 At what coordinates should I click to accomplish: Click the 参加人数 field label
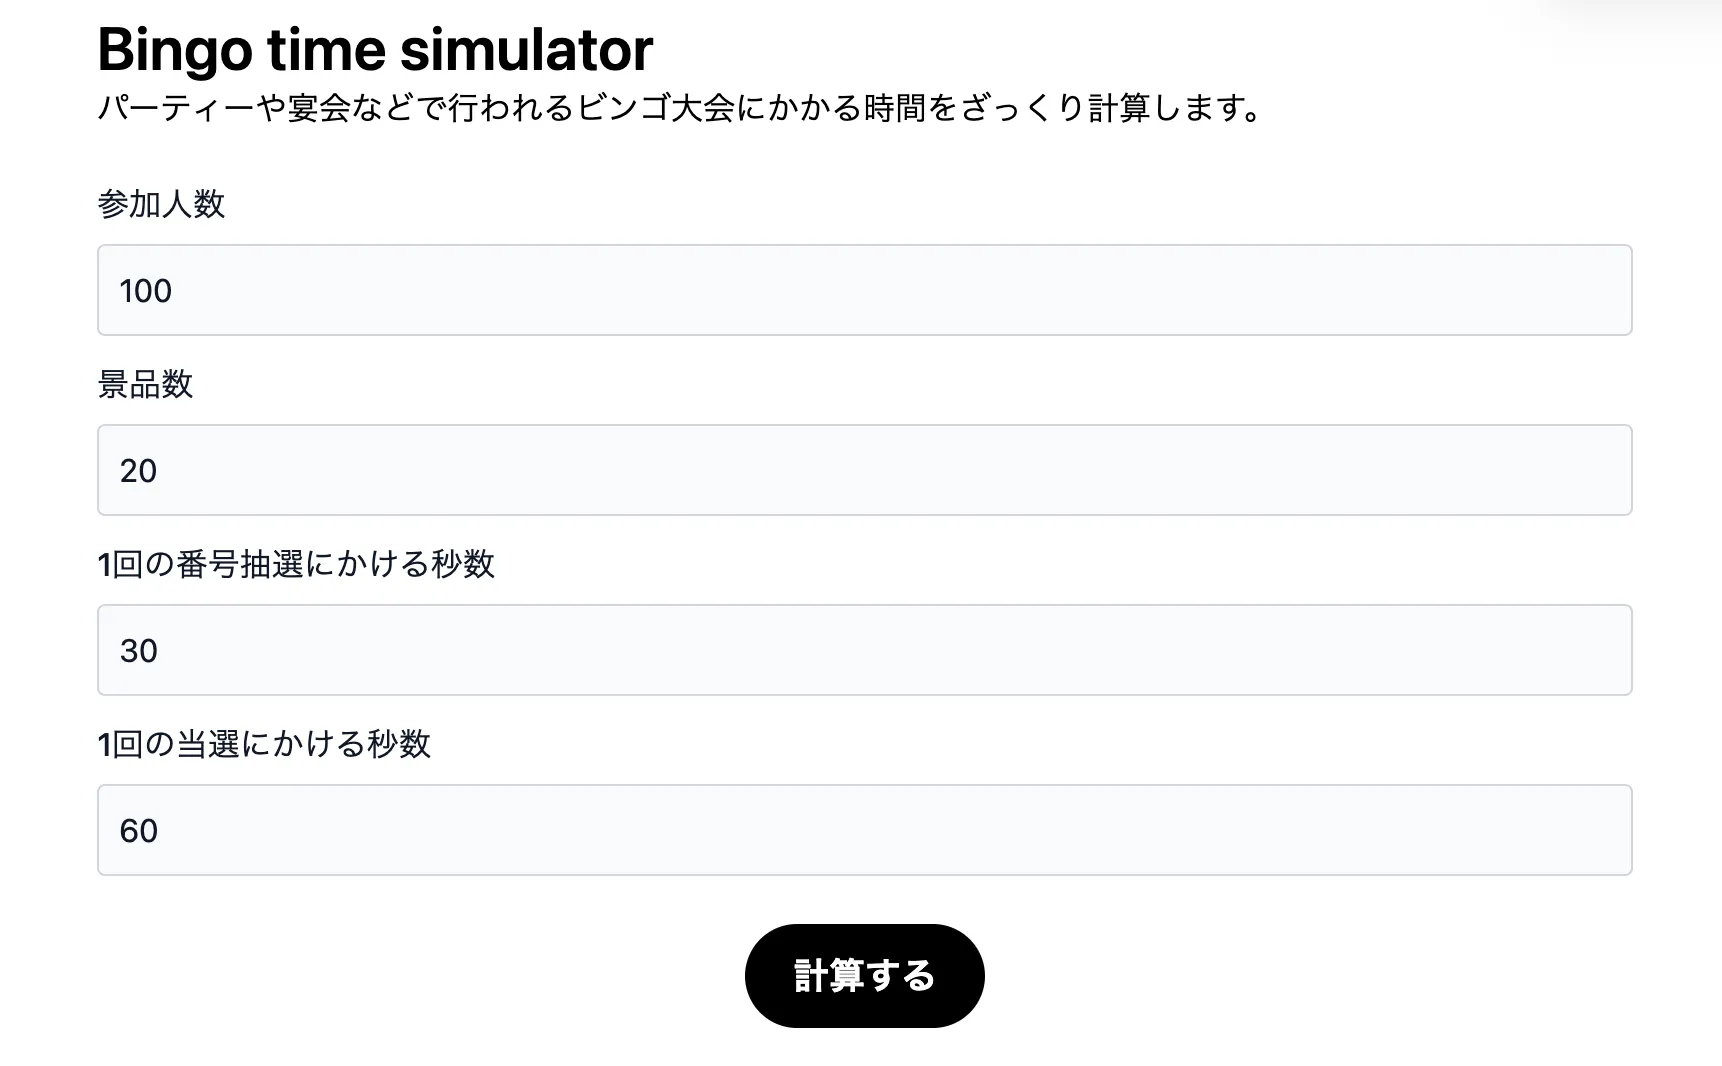(163, 205)
